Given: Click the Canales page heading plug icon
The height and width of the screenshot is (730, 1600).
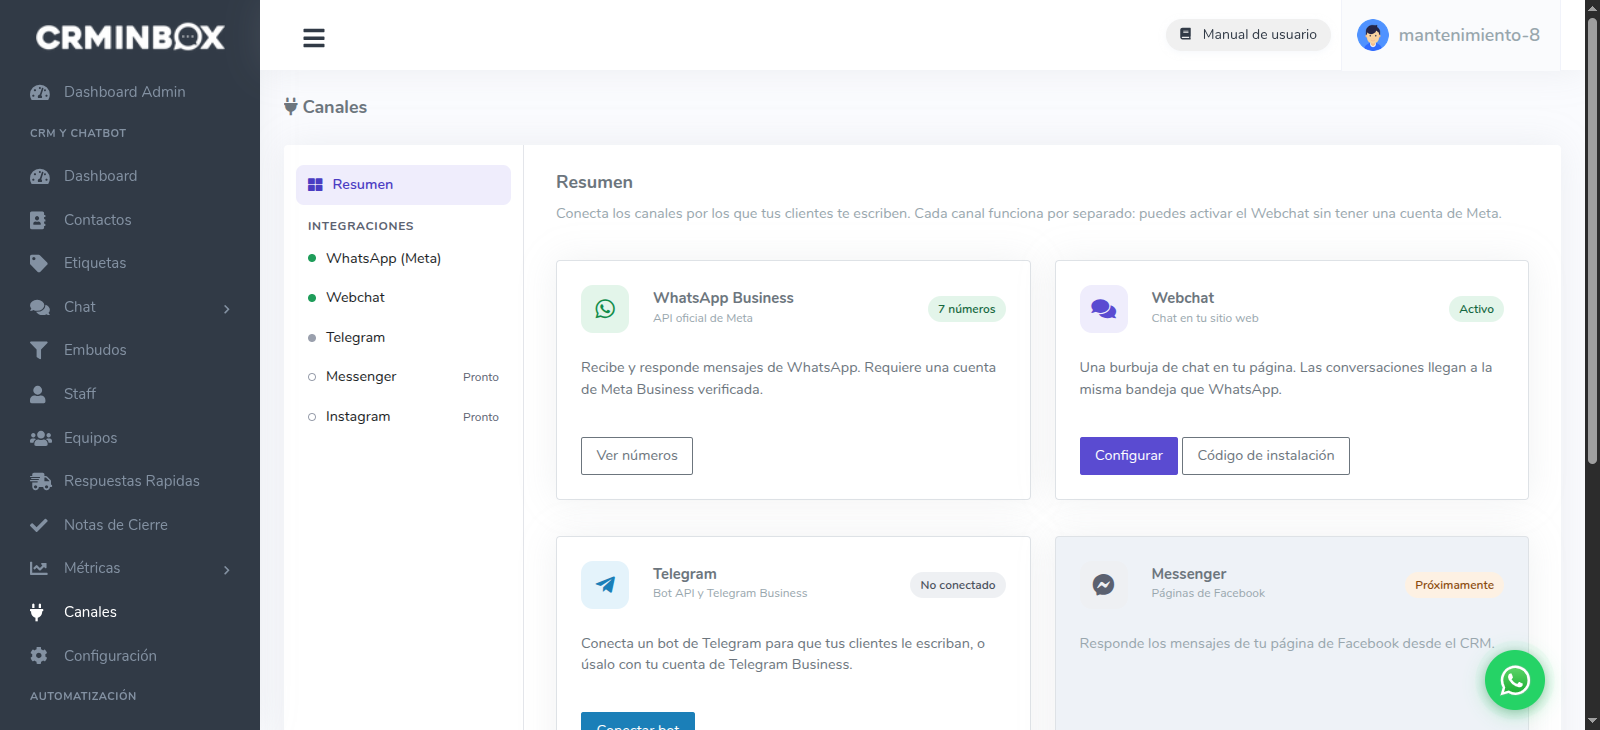Looking at the screenshot, I should (291, 107).
